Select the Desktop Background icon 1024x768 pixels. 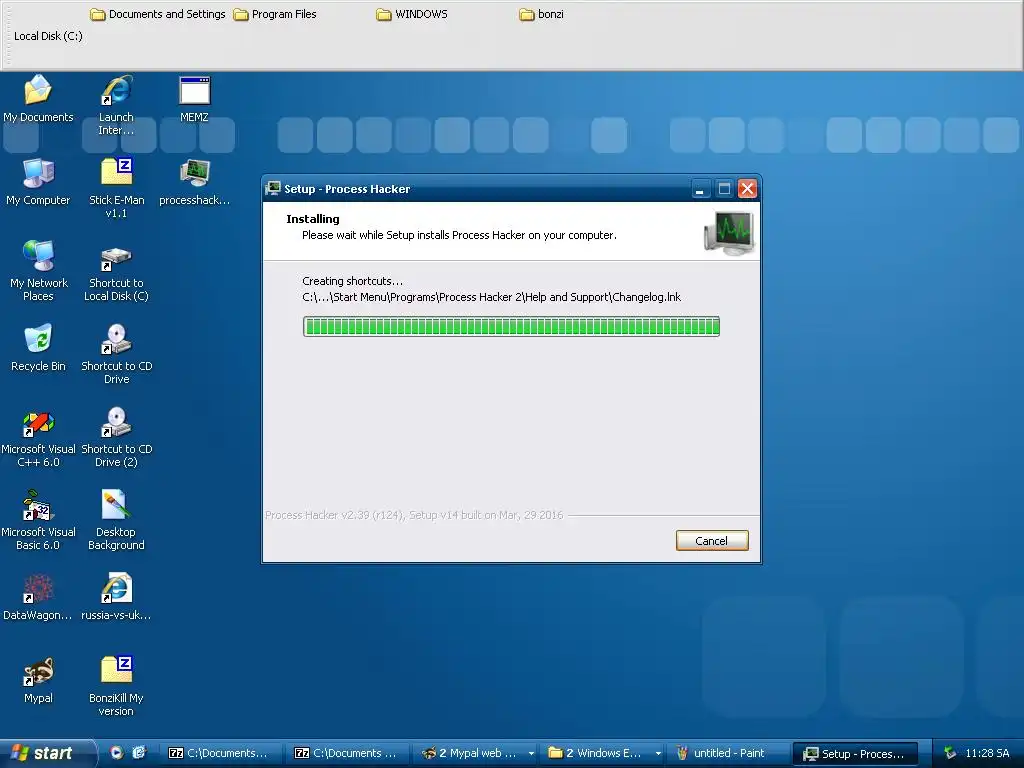pyautogui.click(x=116, y=520)
